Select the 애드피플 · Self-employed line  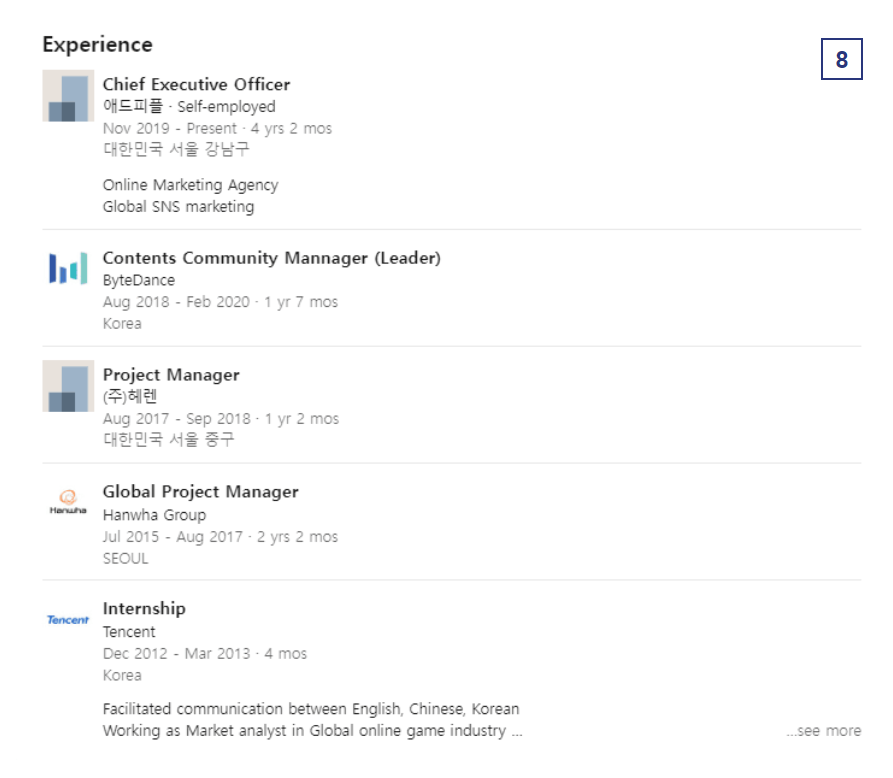(x=189, y=107)
